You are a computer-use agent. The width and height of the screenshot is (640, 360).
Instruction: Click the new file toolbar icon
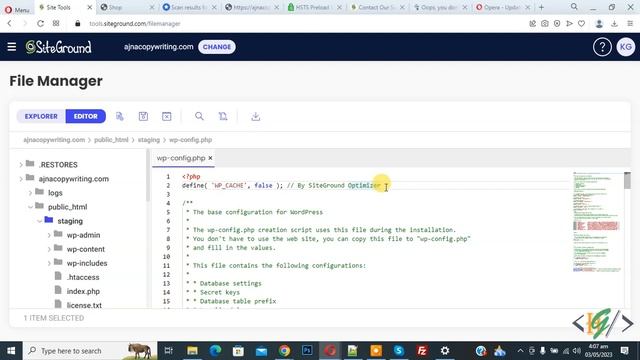click(x=120, y=116)
